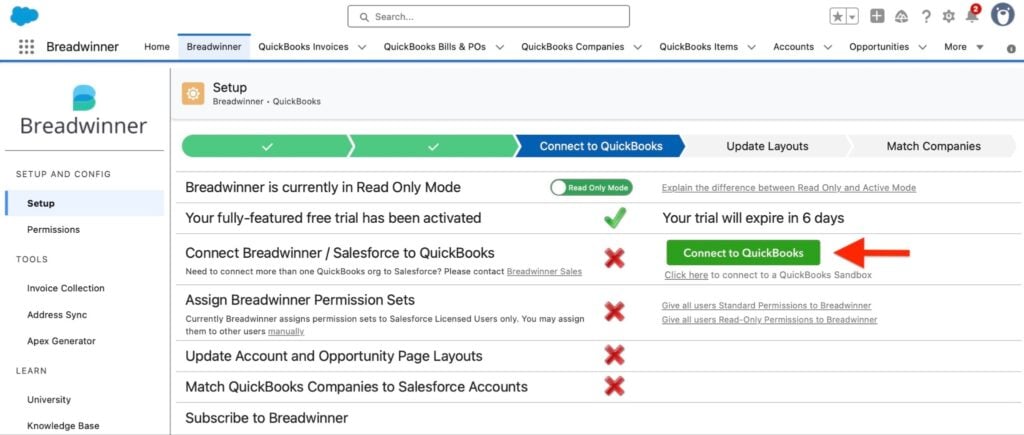Click the Salesforce cloud logo
Image resolution: width=1024 pixels, height=435 pixels.
24,16
